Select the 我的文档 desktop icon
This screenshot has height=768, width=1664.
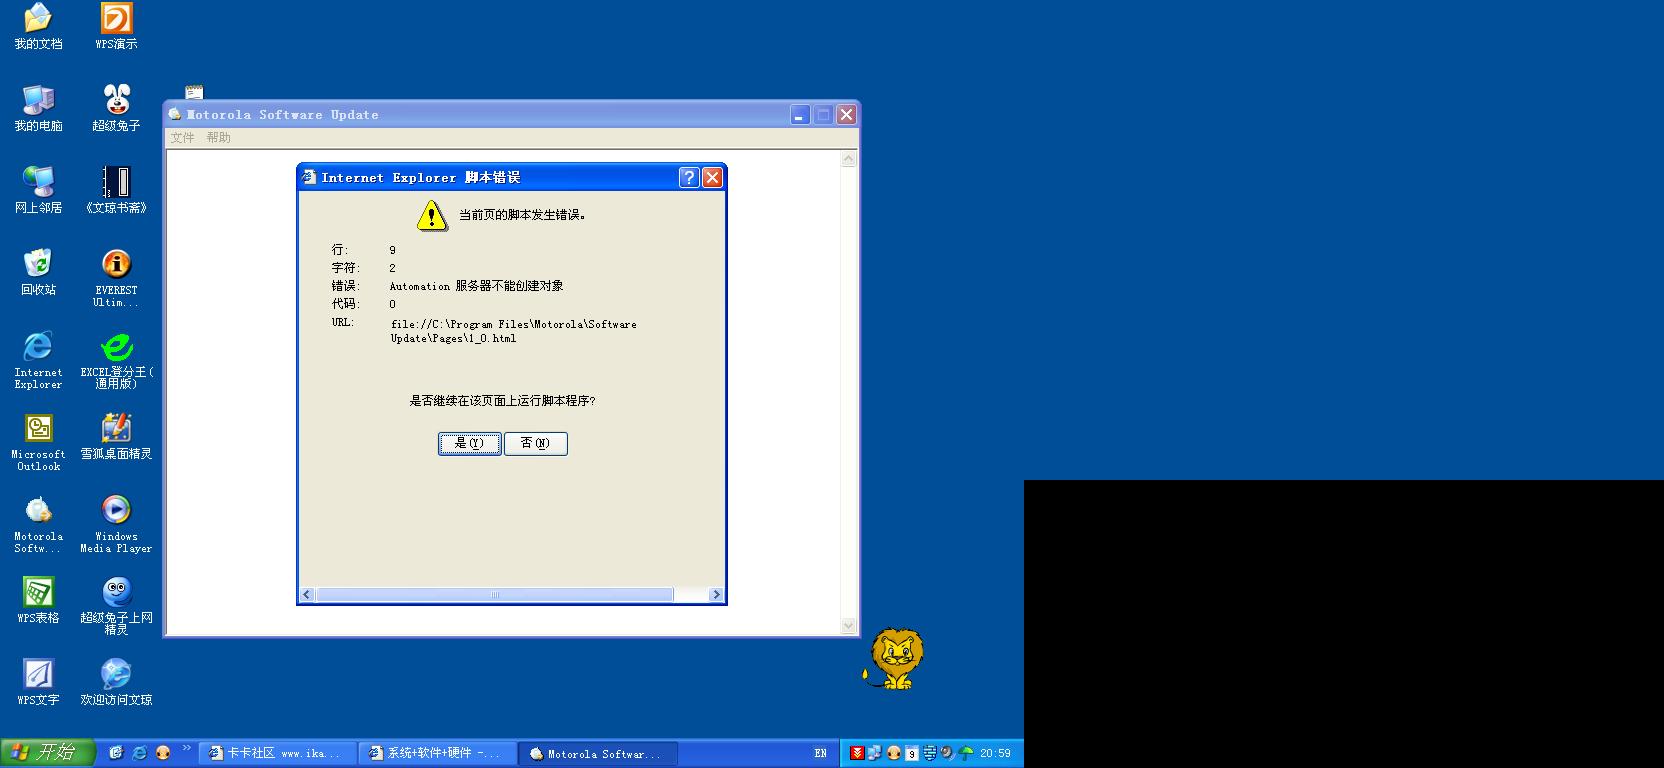(38, 27)
